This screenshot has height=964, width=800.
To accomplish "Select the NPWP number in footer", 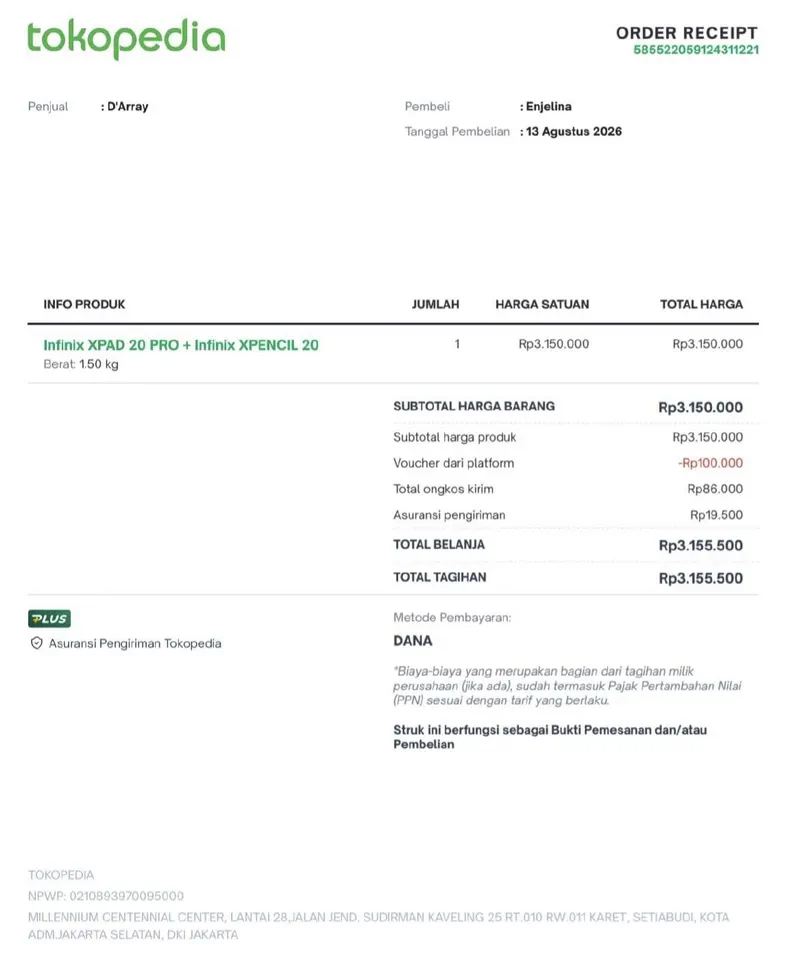I will tap(126, 896).
